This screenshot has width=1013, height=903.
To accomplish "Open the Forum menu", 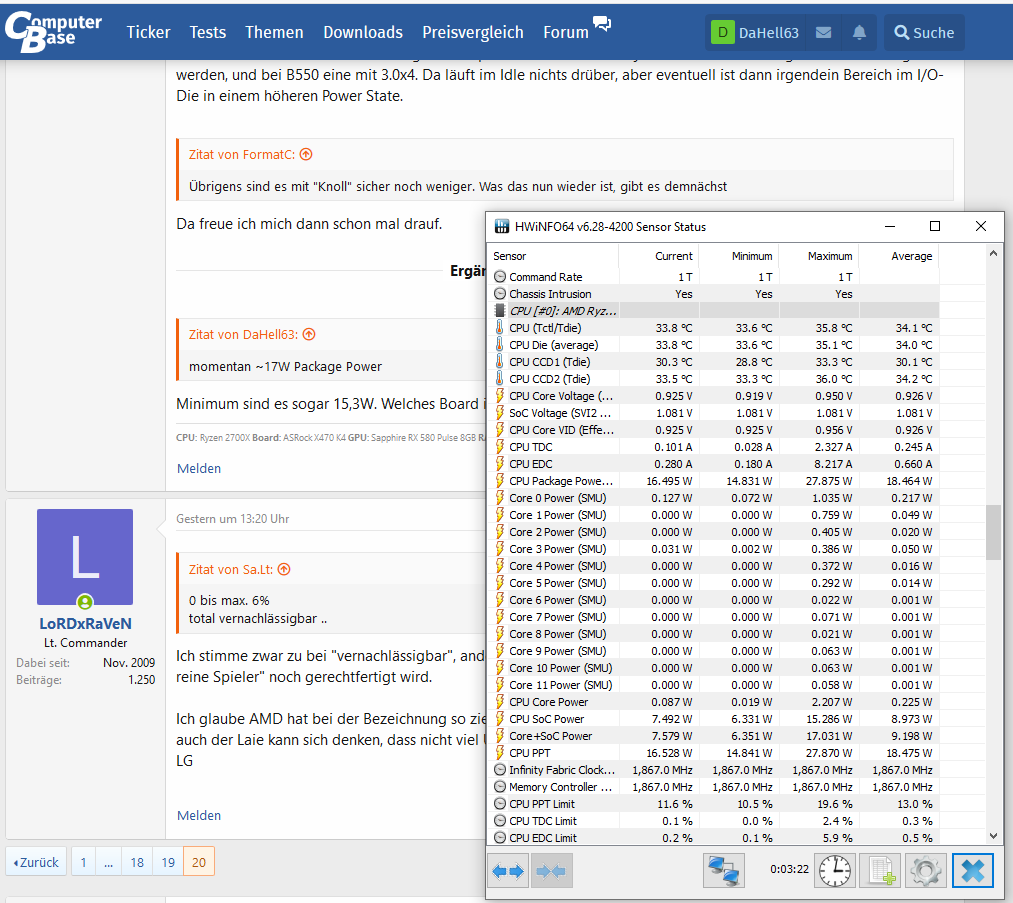I will point(566,32).
